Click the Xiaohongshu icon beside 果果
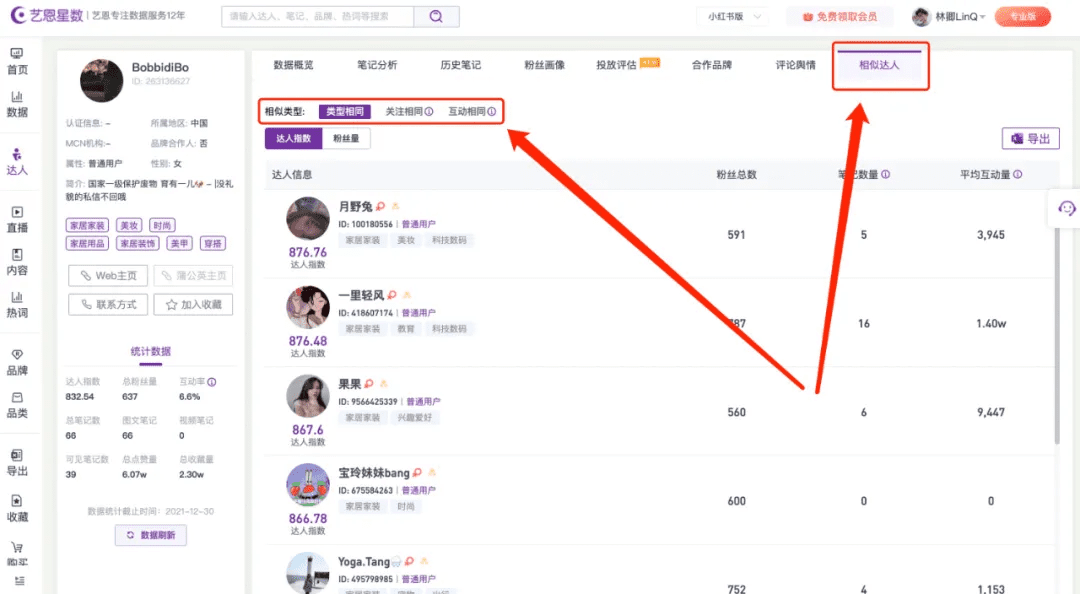This screenshot has width=1080, height=594. 369,384
